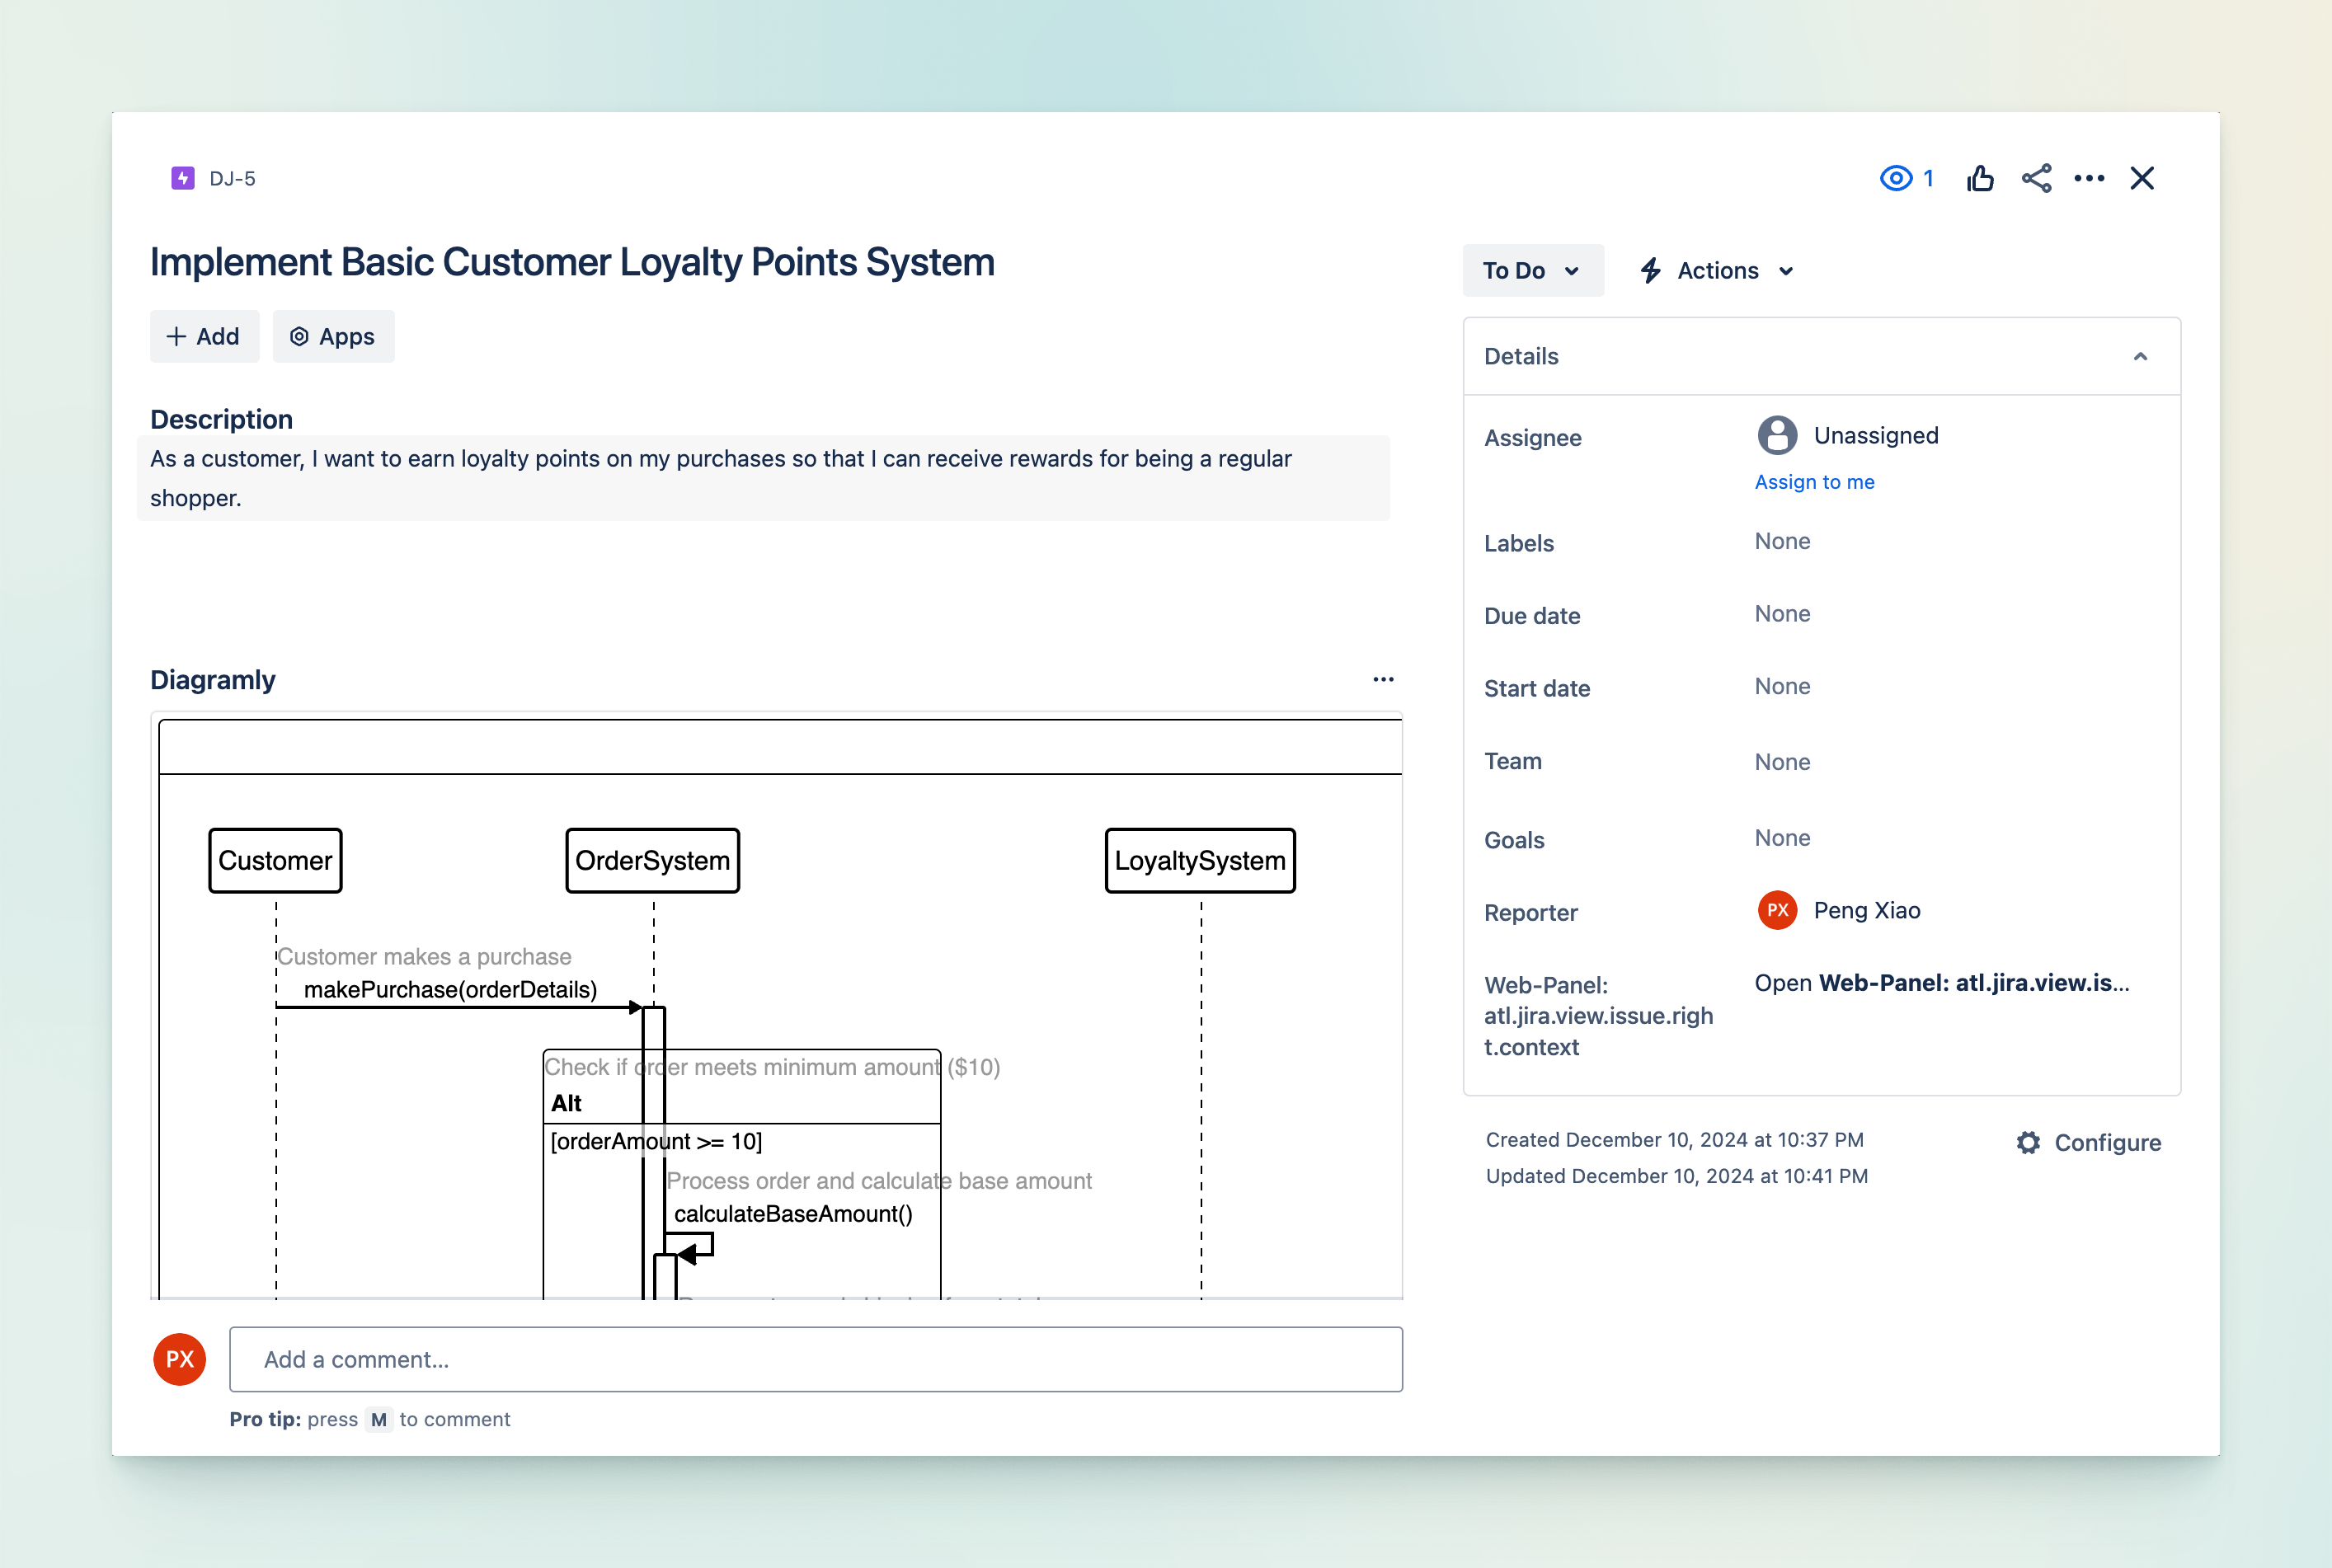Click the thumbs-up vote icon

pyautogui.click(x=1980, y=179)
